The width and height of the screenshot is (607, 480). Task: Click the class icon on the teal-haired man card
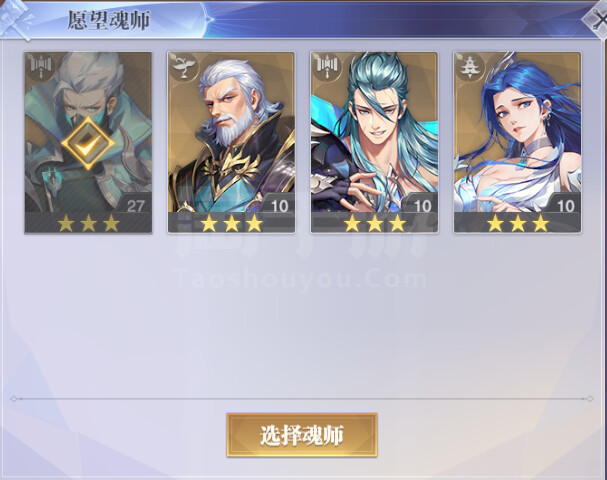[326, 65]
